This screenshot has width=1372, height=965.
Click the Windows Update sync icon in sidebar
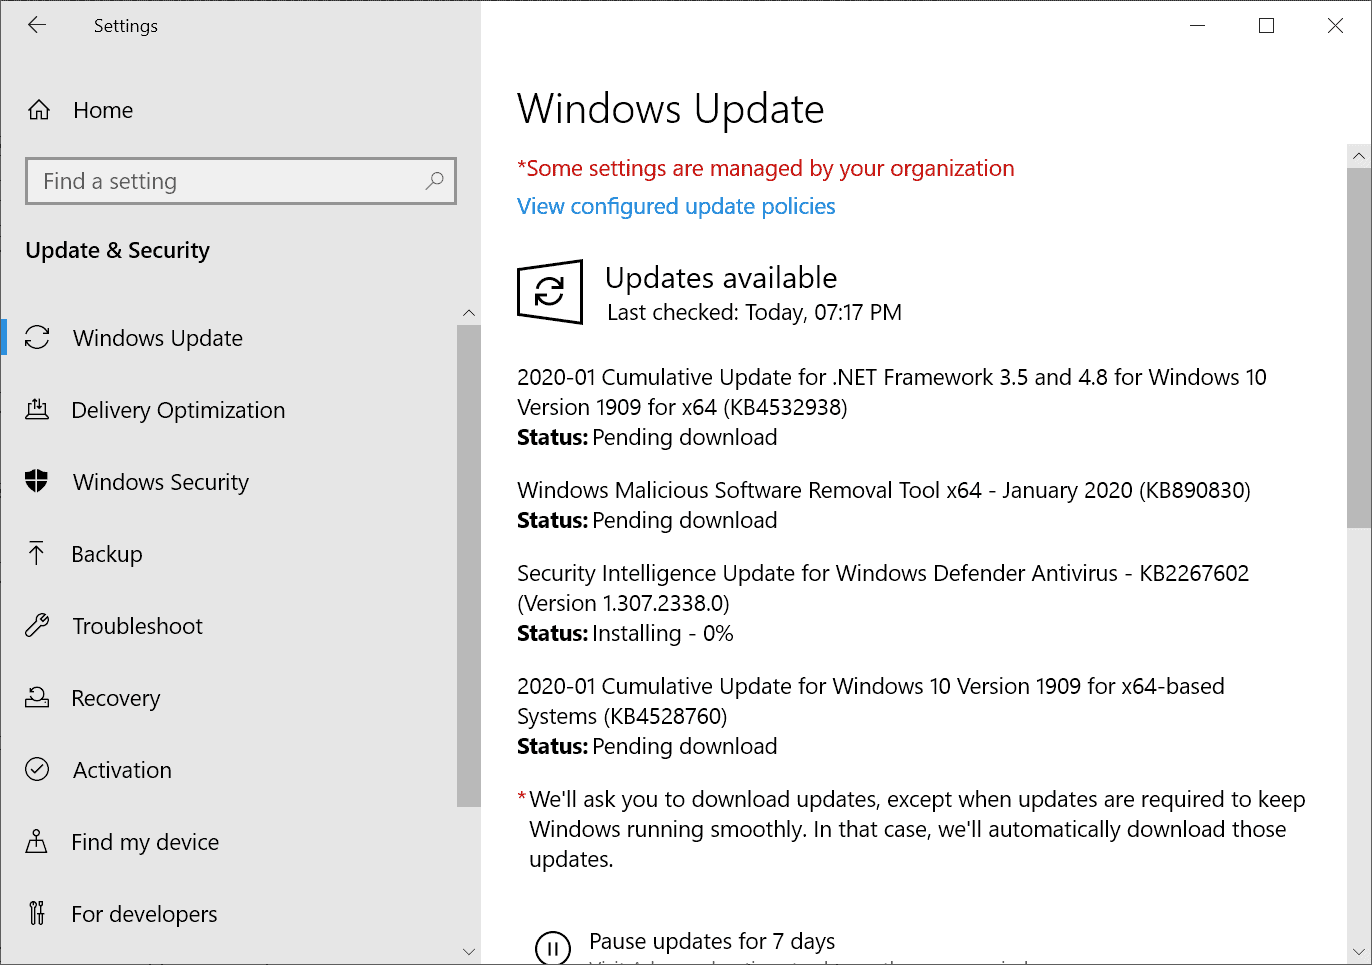37,338
